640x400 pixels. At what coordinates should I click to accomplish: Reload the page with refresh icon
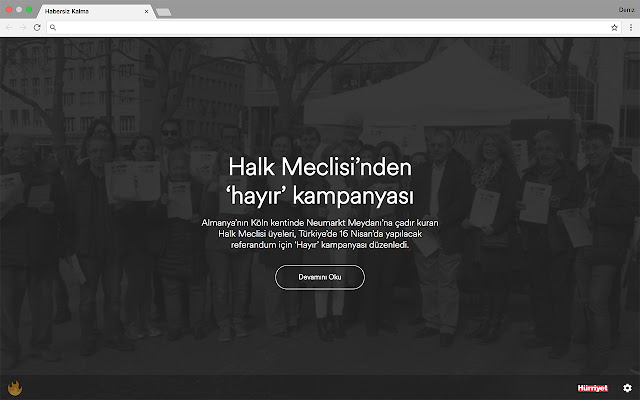pyautogui.click(x=37, y=27)
